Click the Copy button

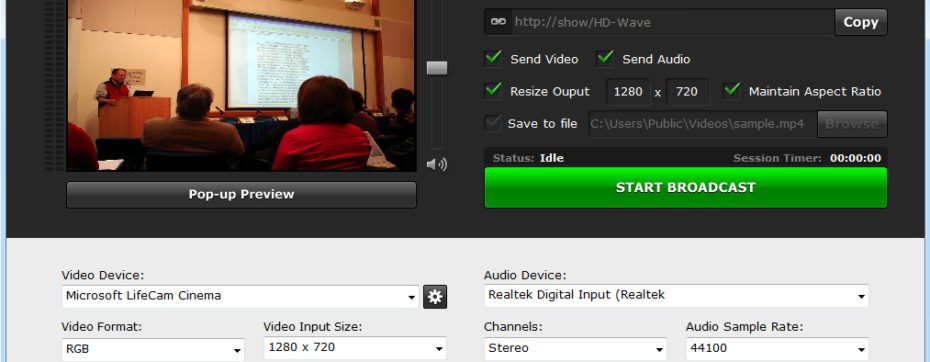[861, 22]
